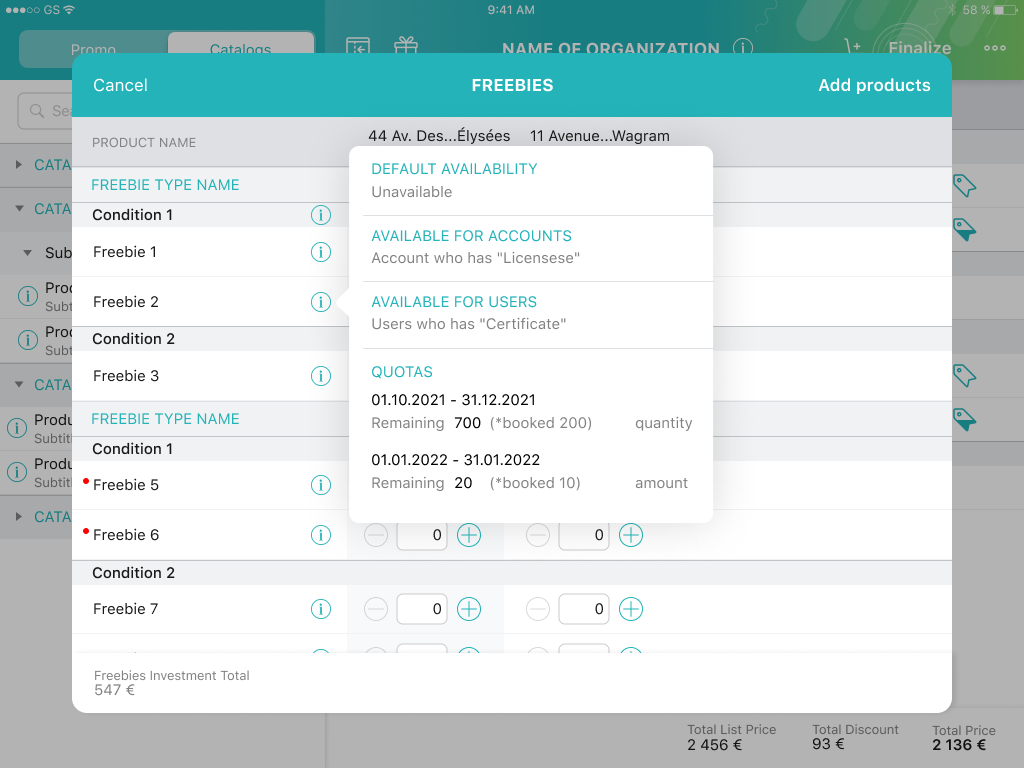Tap the info icon beside Condition 1
Image resolution: width=1024 pixels, height=768 pixels.
pos(320,215)
